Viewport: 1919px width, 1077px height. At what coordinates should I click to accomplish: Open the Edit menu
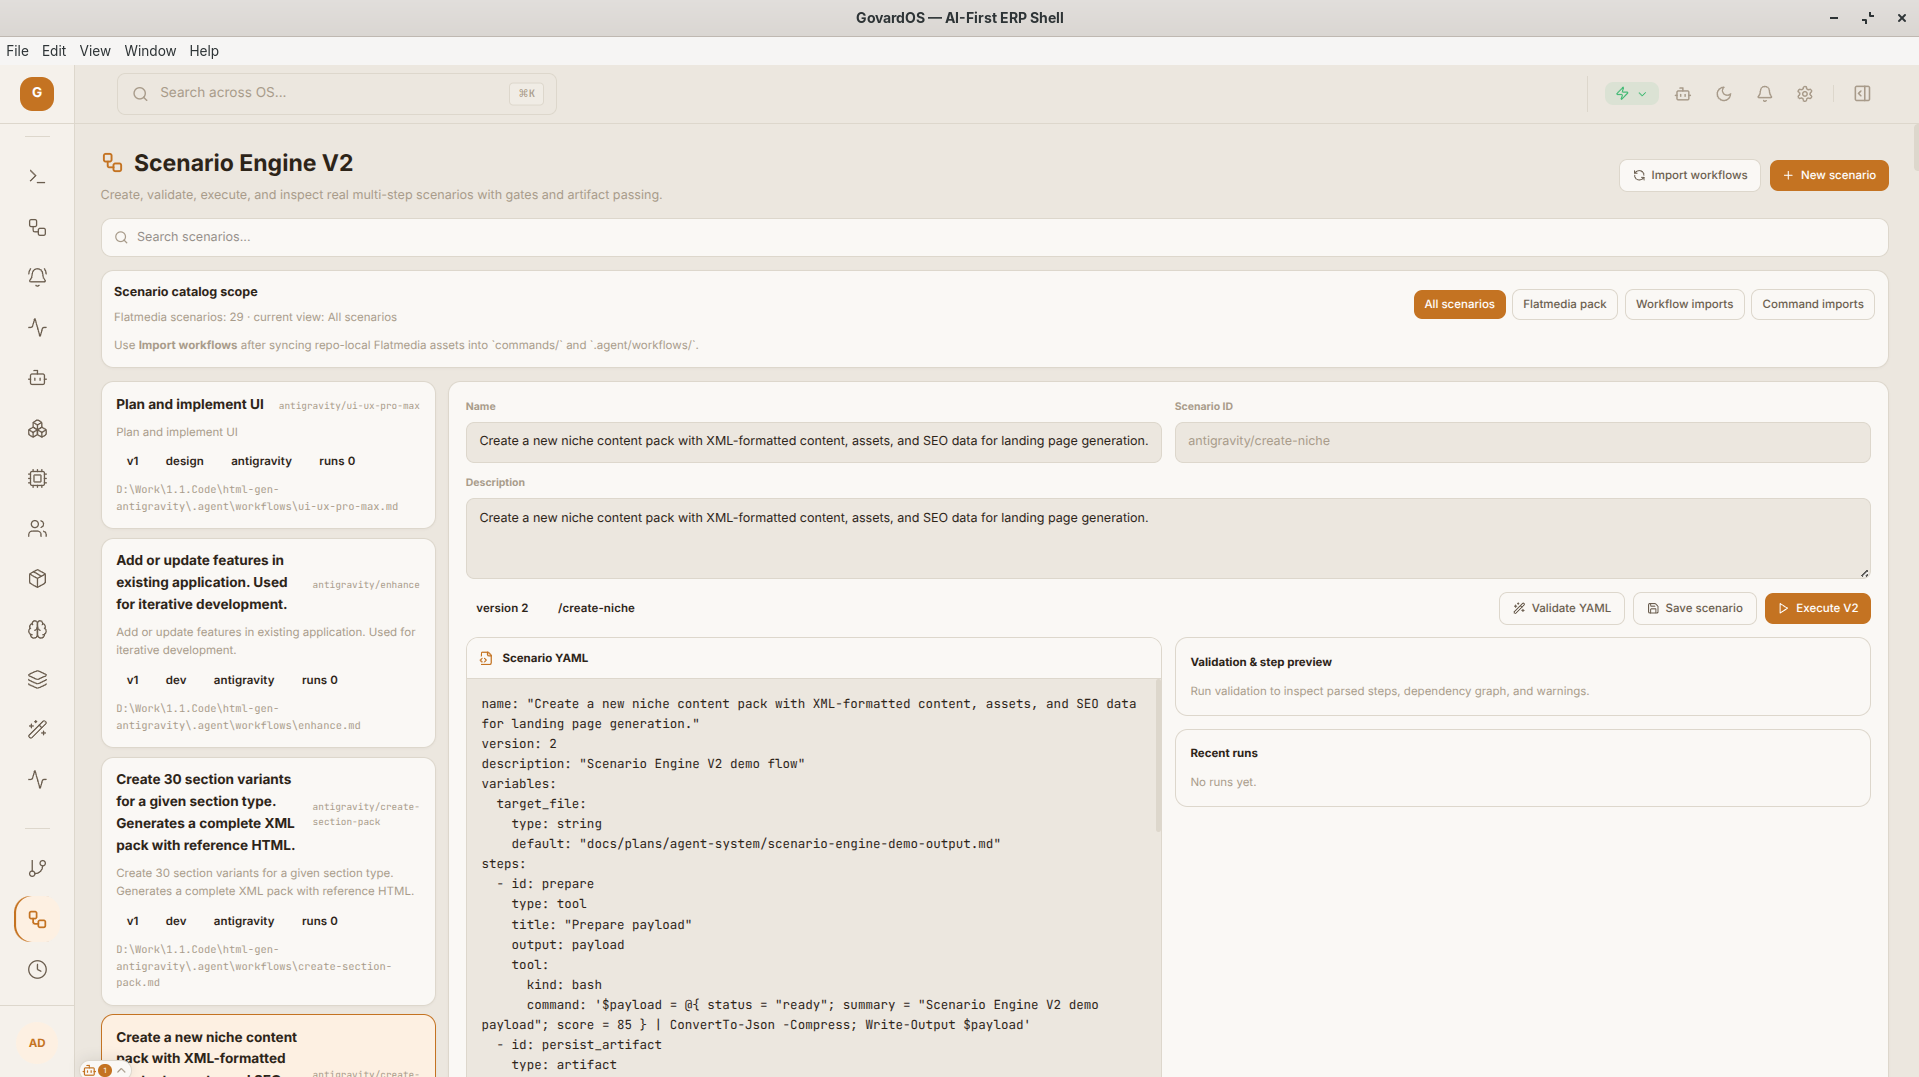(54, 51)
